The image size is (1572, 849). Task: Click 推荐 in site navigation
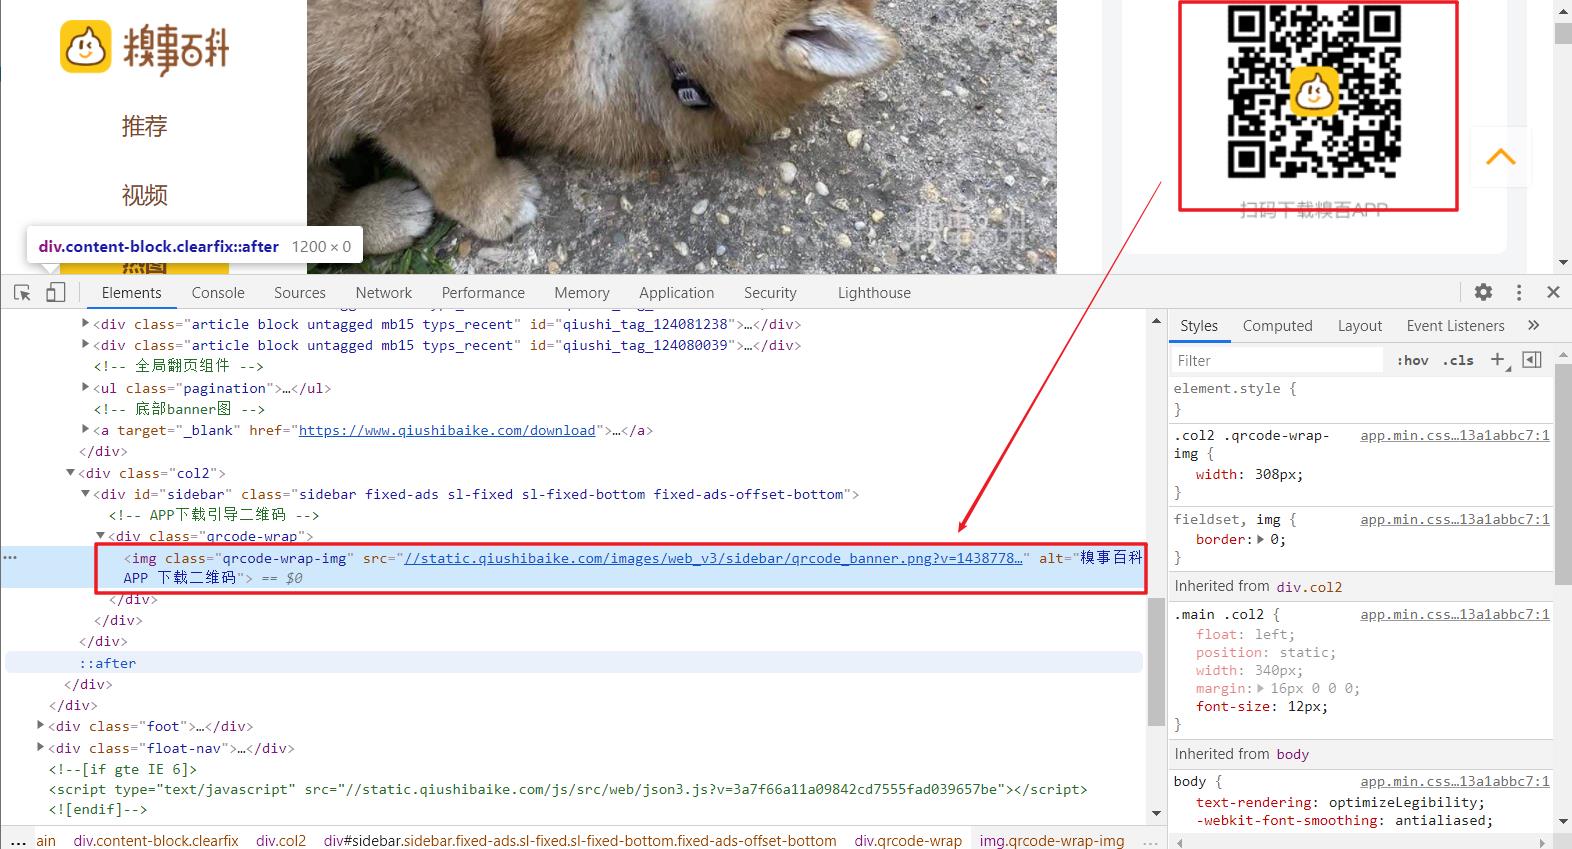point(144,127)
